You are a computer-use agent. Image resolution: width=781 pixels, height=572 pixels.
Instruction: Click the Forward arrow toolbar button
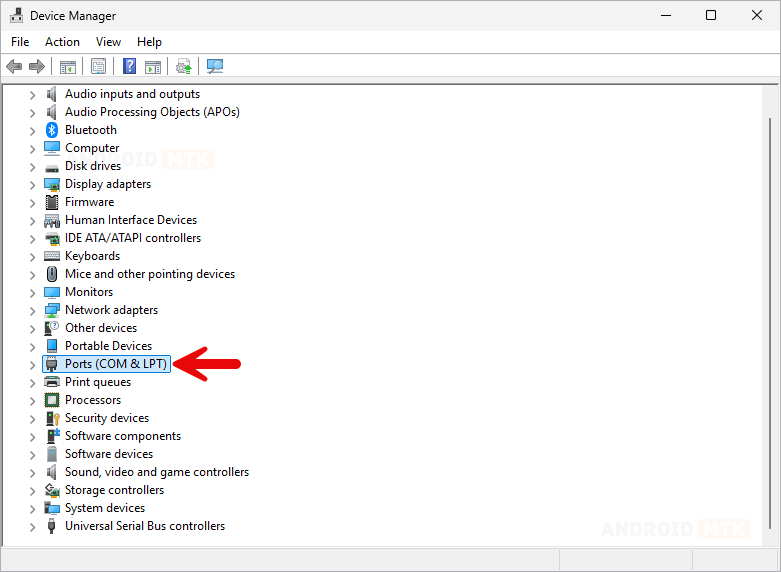coord(37,67)
